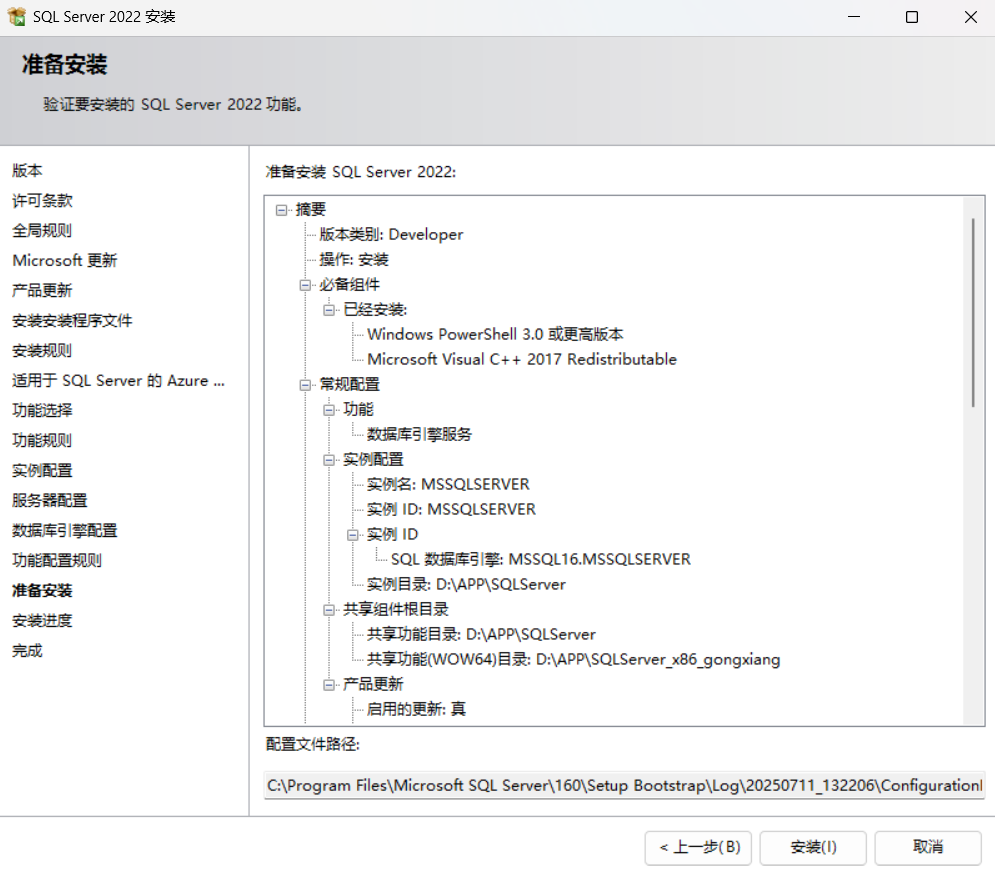Maximize the SQL Server 2022 安装 window
The height and width of the screenshot is (869, 995).
[x=912, y=17]
